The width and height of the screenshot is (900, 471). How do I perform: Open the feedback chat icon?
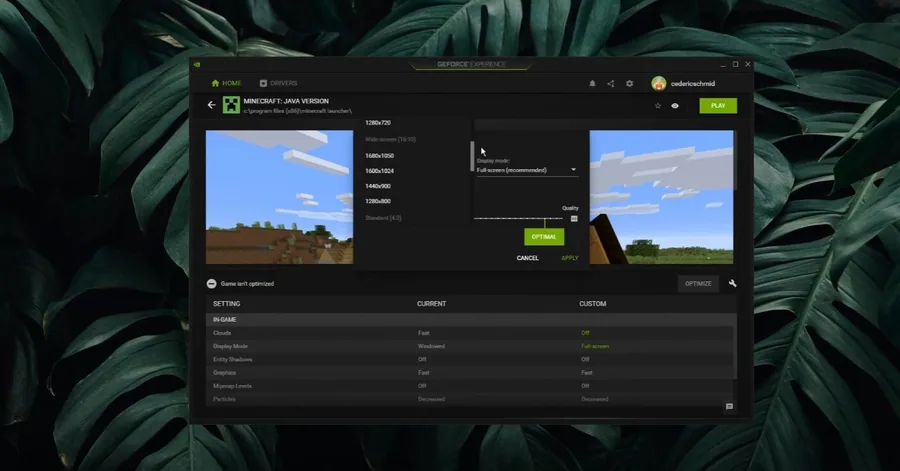729,406
